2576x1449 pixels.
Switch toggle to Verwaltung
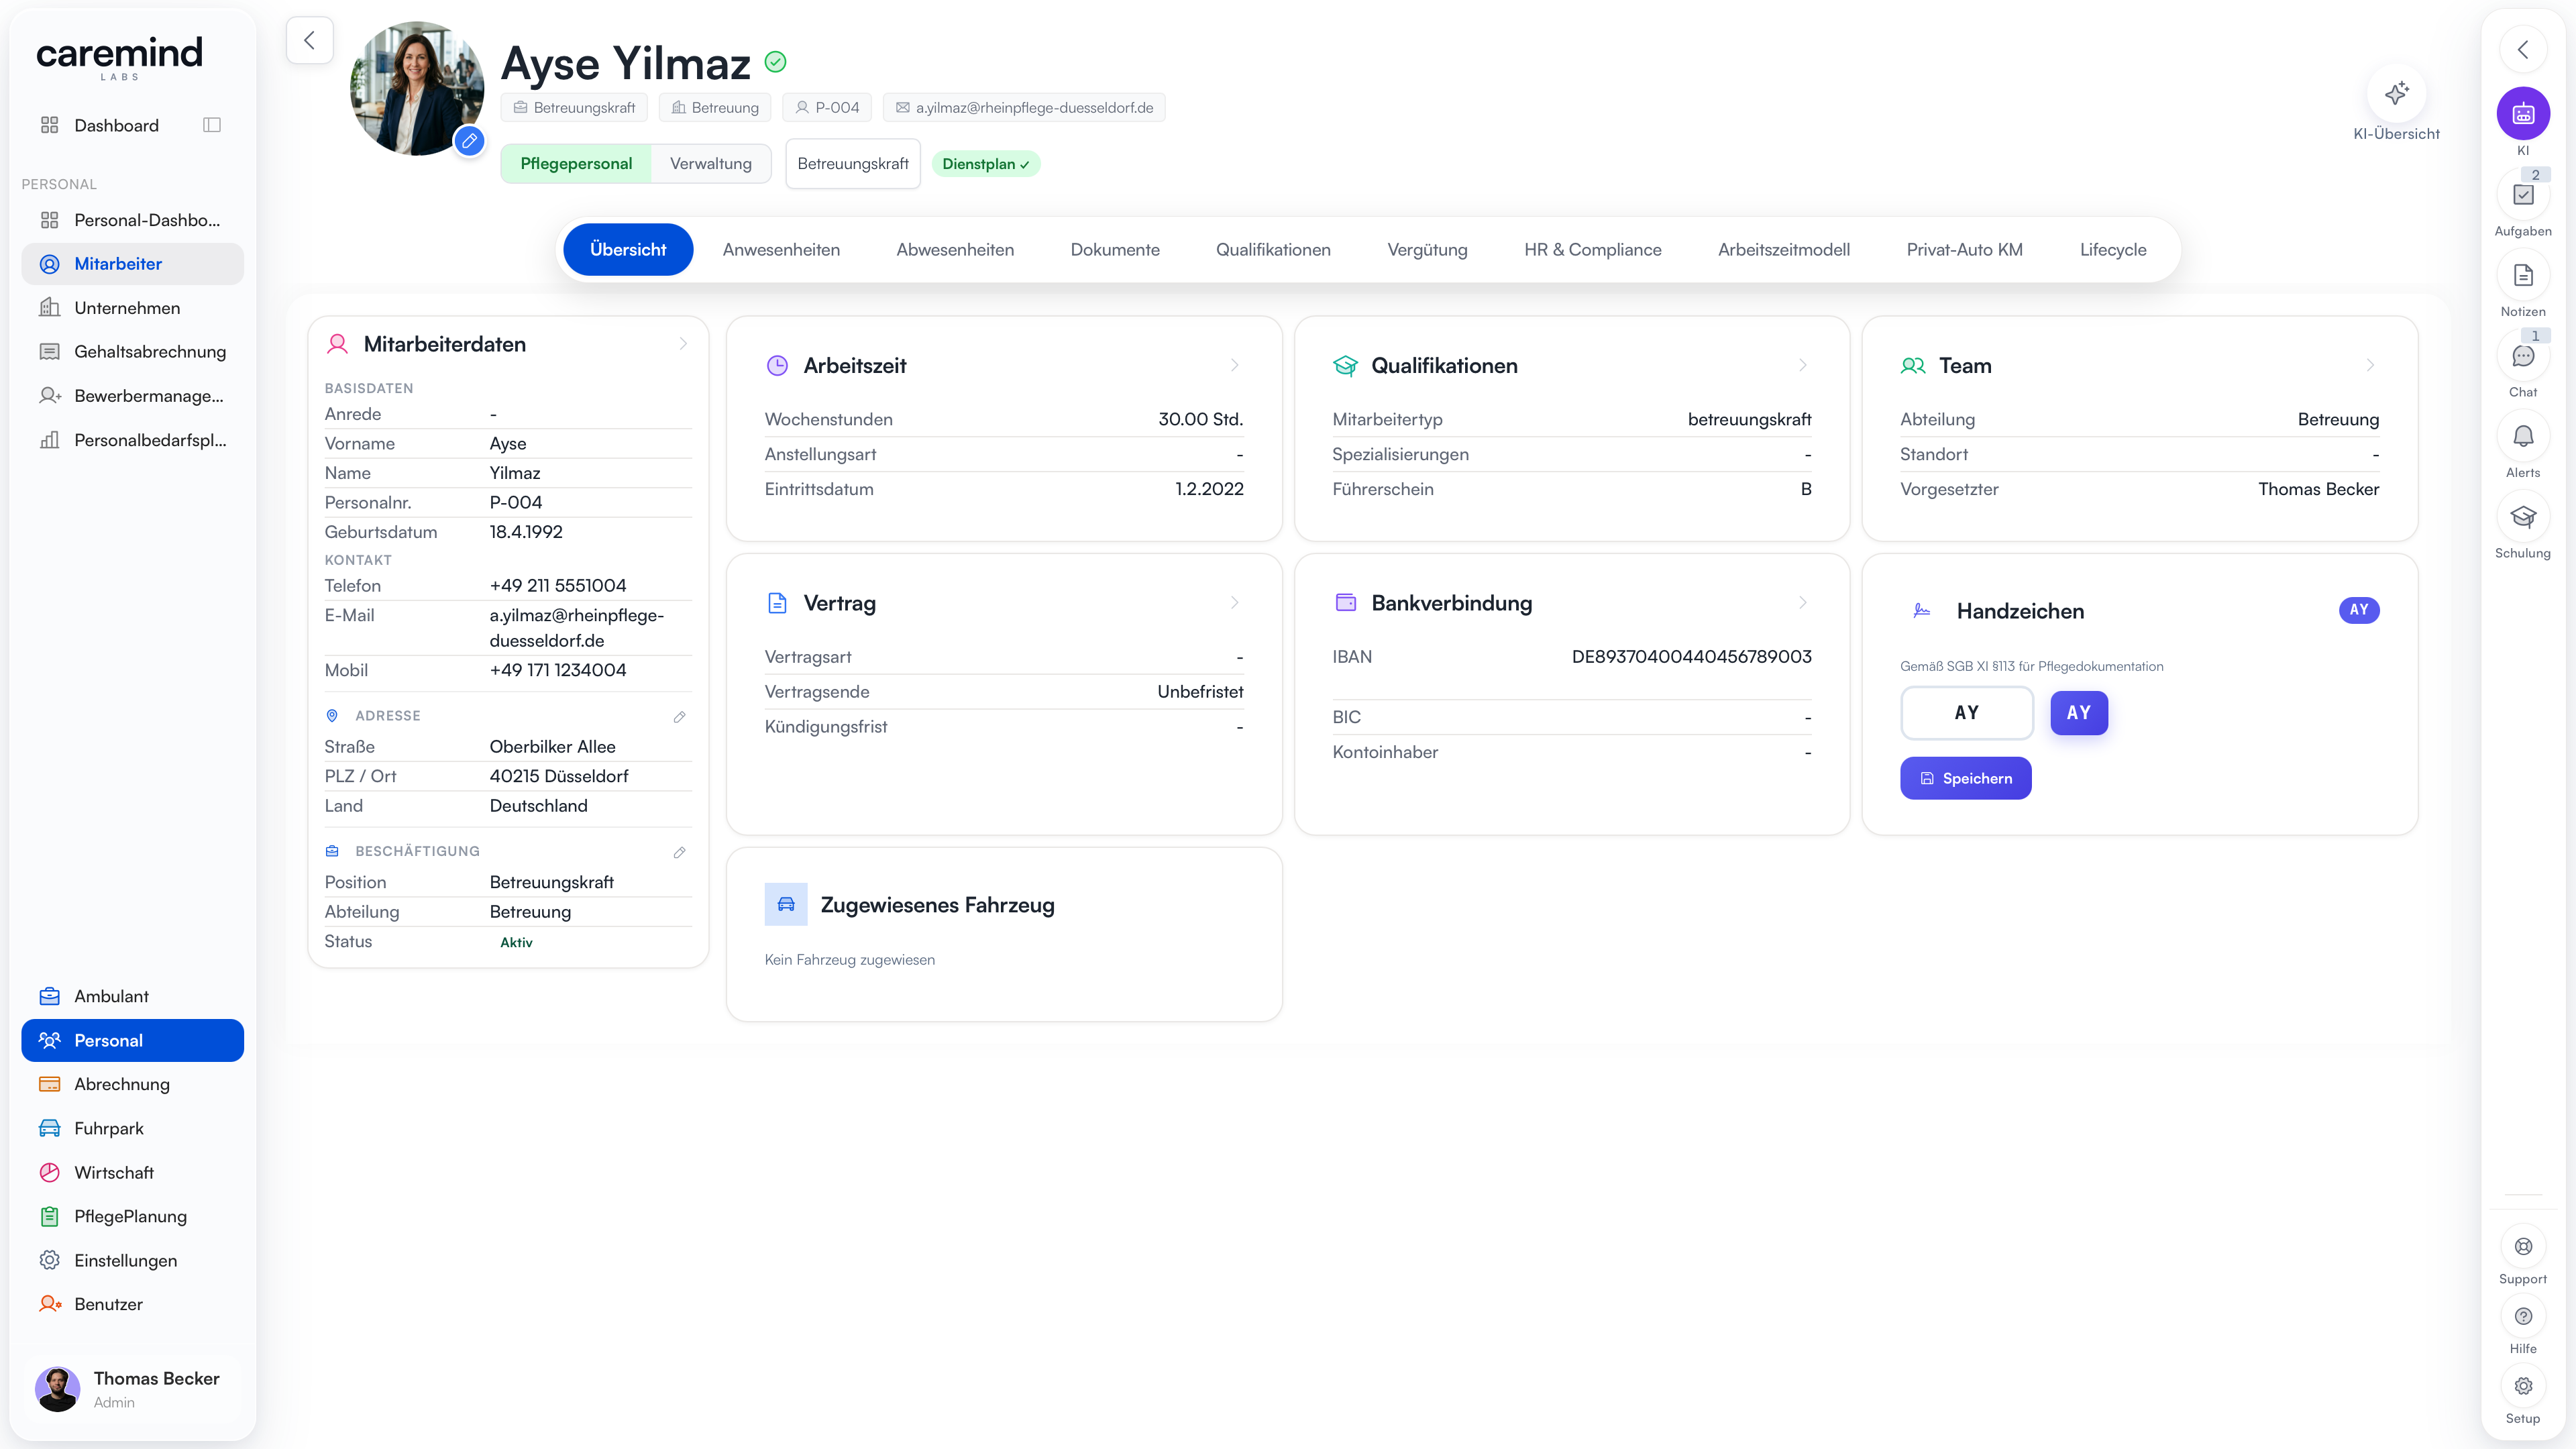[710, 164]
